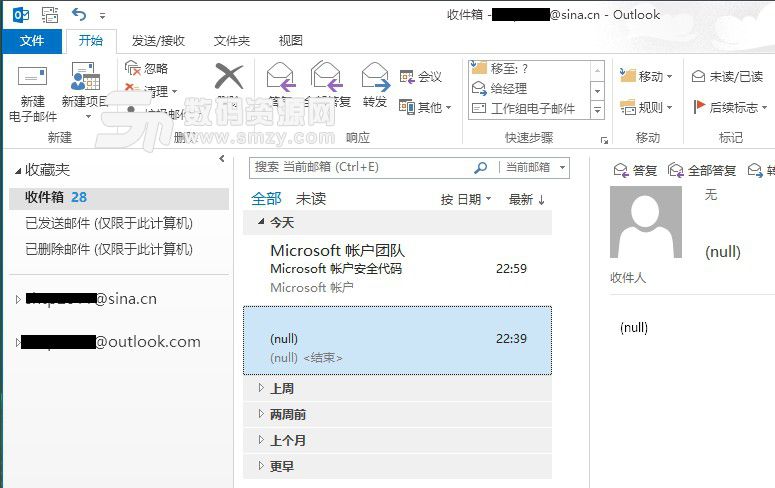Select 'To Manager' quick step
The width and height of the screenshot is (775, 488).
pyautogui.click(x=529, y=88)
